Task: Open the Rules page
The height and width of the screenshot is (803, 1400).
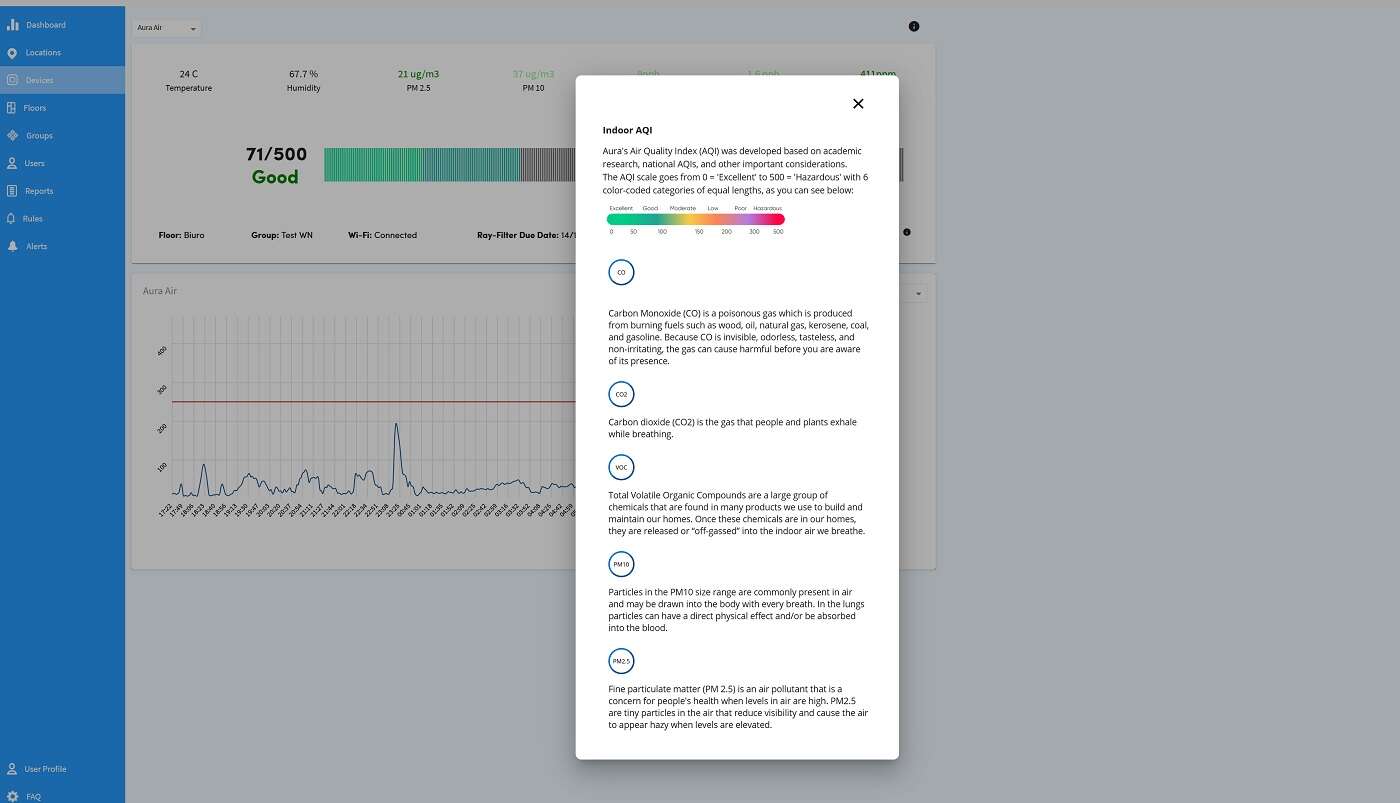Action: pyautogui.click(x=33, y=219)
